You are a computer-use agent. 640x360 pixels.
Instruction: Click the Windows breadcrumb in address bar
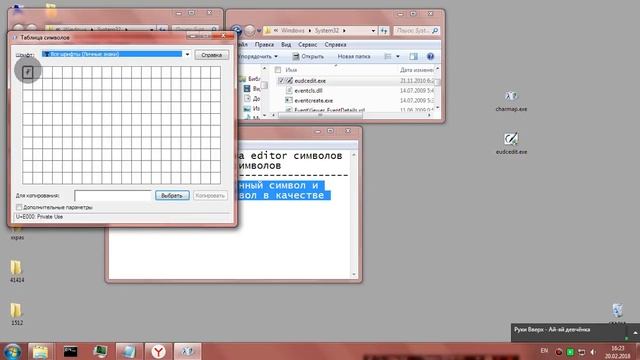pos(293,31)
